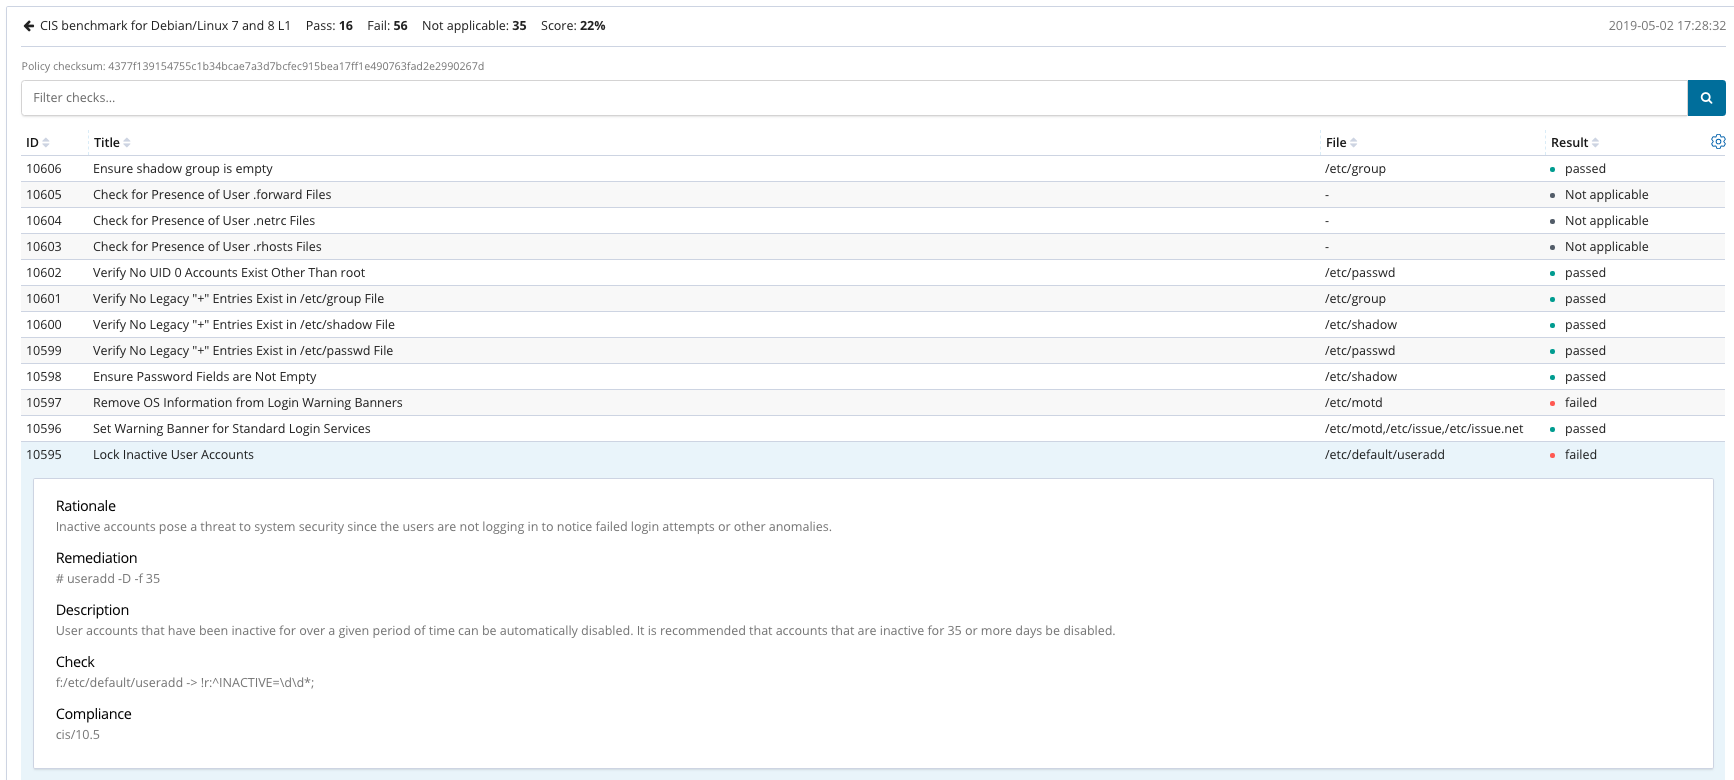1734x780 pixels.
Task: Open the Verify No UID 0 Accounts row
Action: tap(228, 273)
